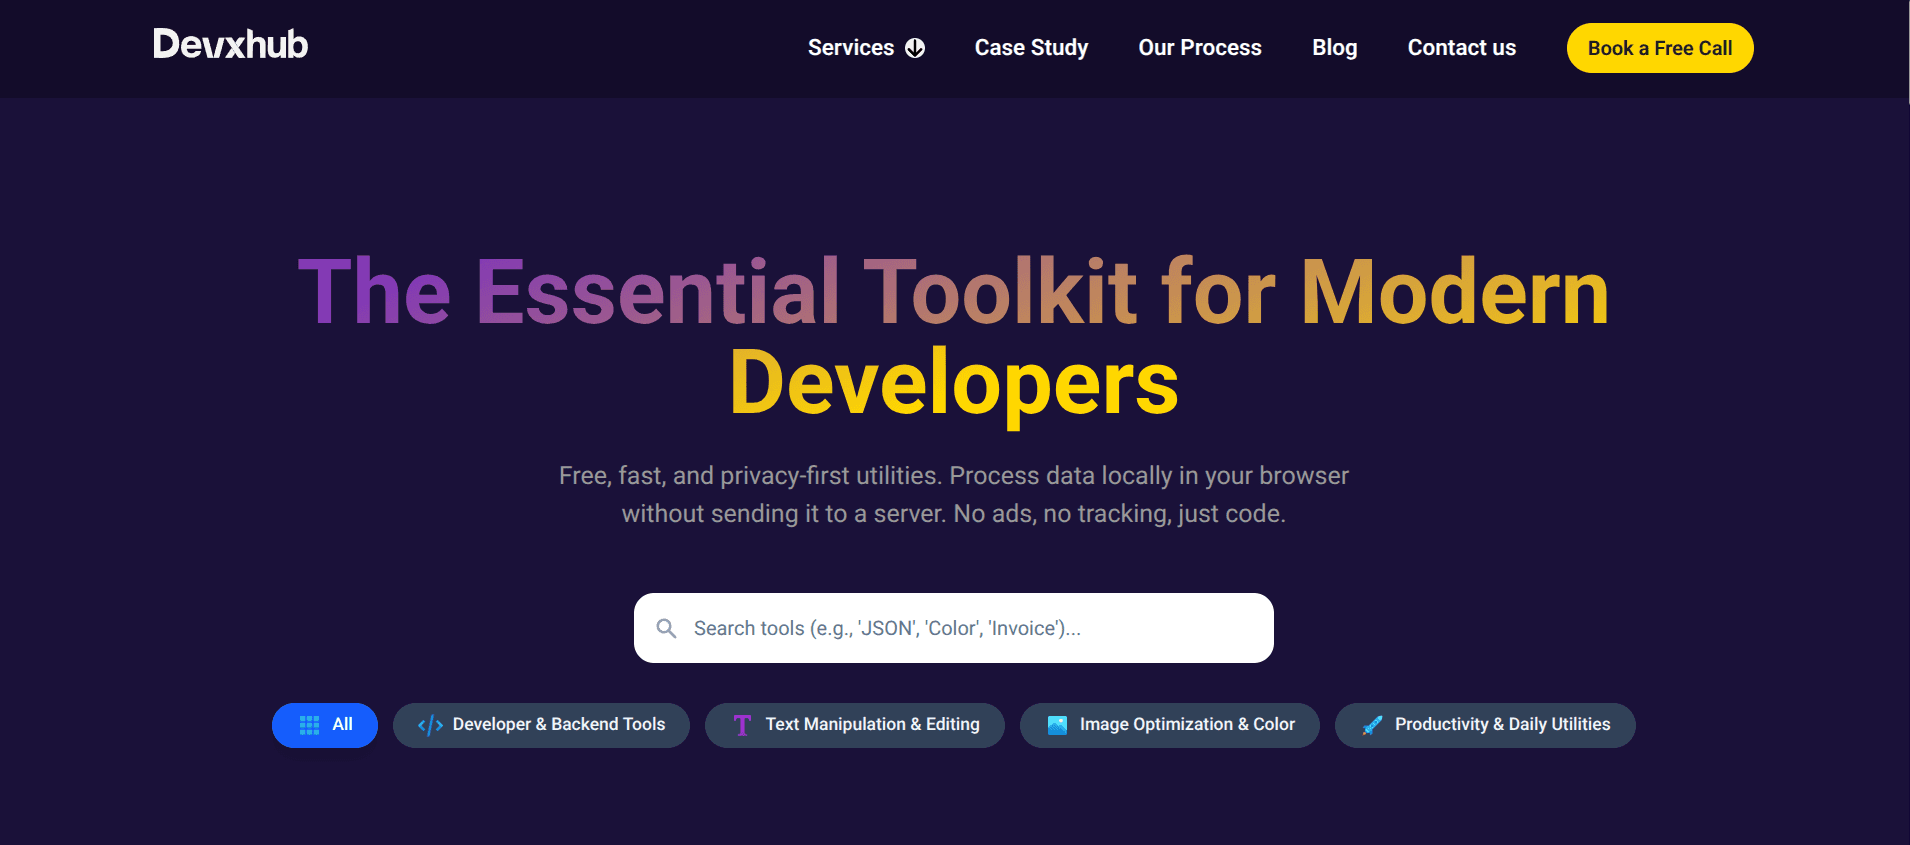1910x845 pixels.
Task: Click 'The Essential Toolkit for Modern' heading line
Action: coord(954,292)
